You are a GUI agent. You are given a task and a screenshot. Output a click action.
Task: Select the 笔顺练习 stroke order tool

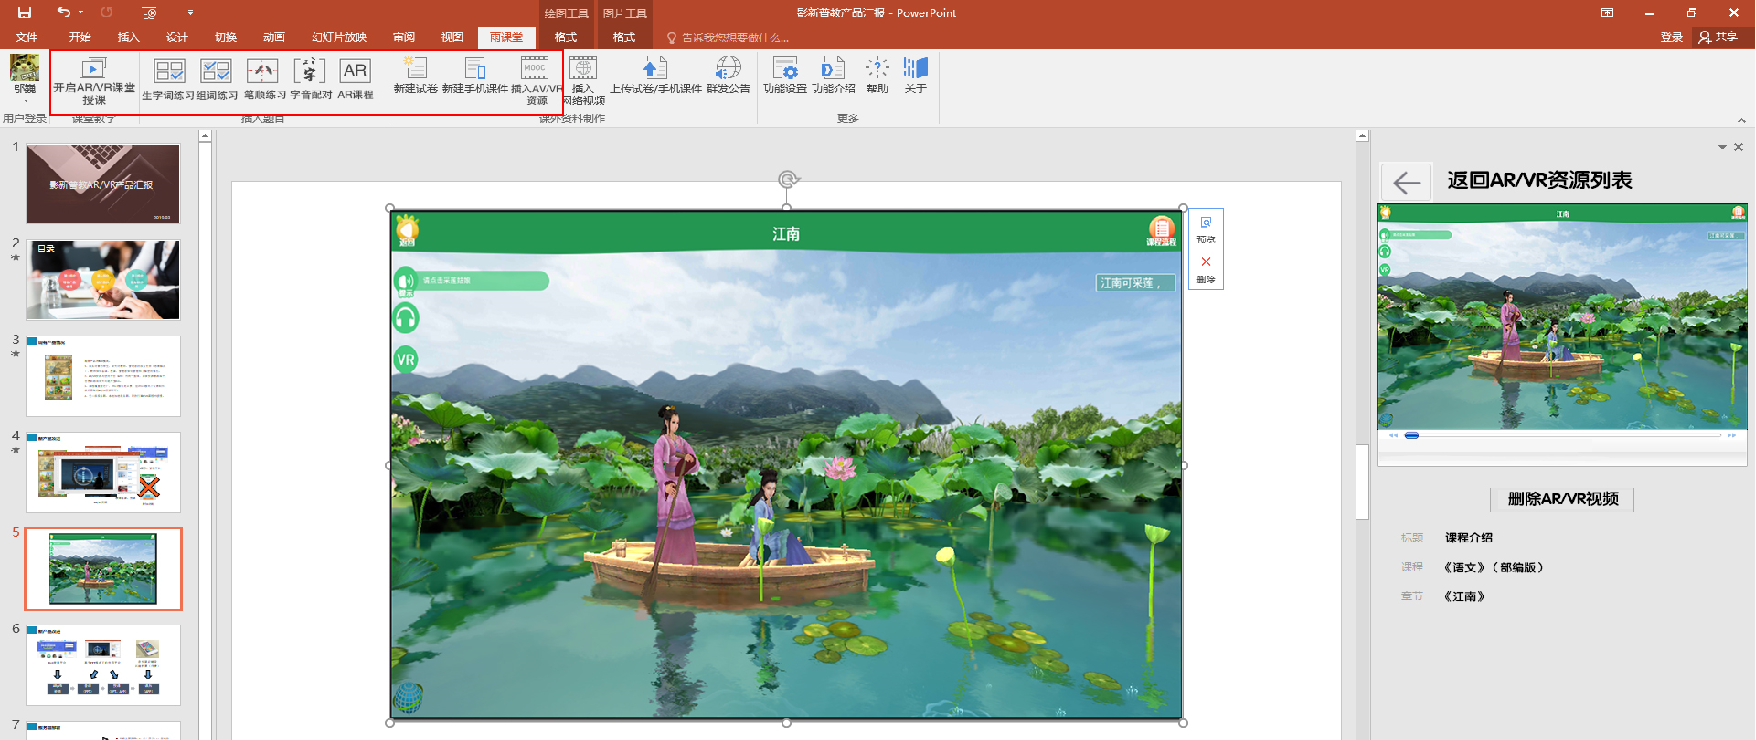(x=263, y=79)
